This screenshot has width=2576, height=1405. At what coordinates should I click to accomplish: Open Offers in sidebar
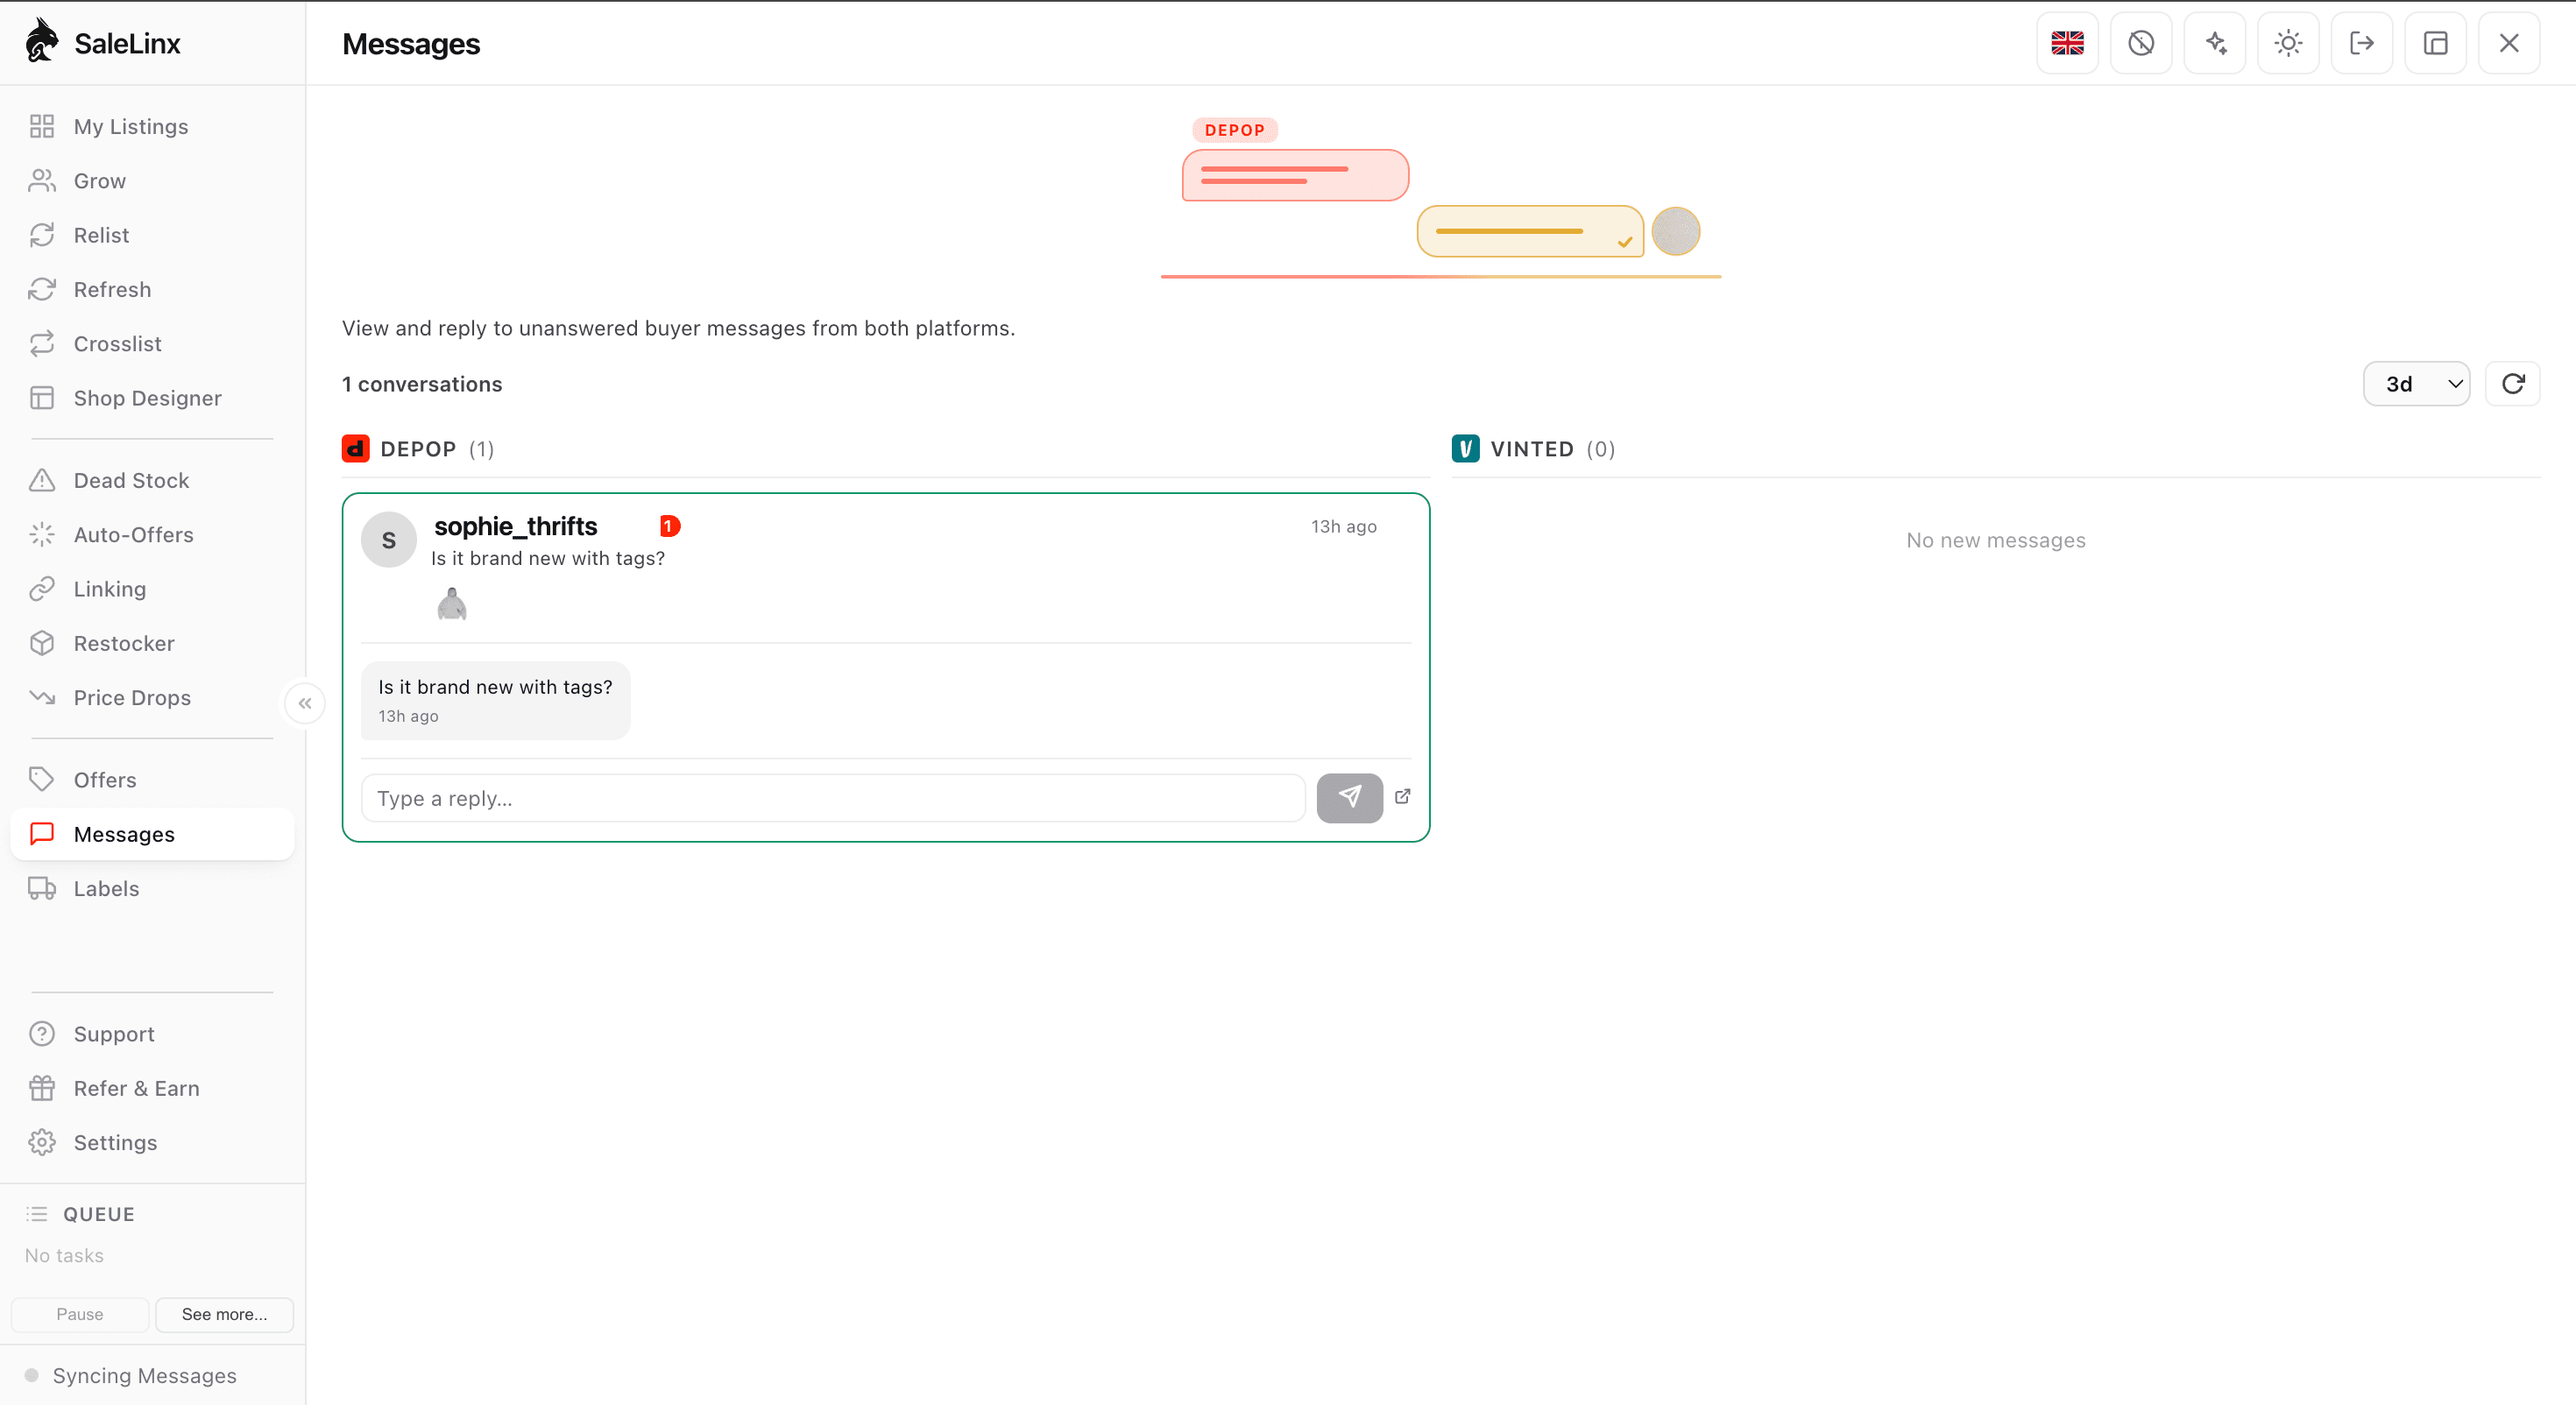[x=152, y=780]
